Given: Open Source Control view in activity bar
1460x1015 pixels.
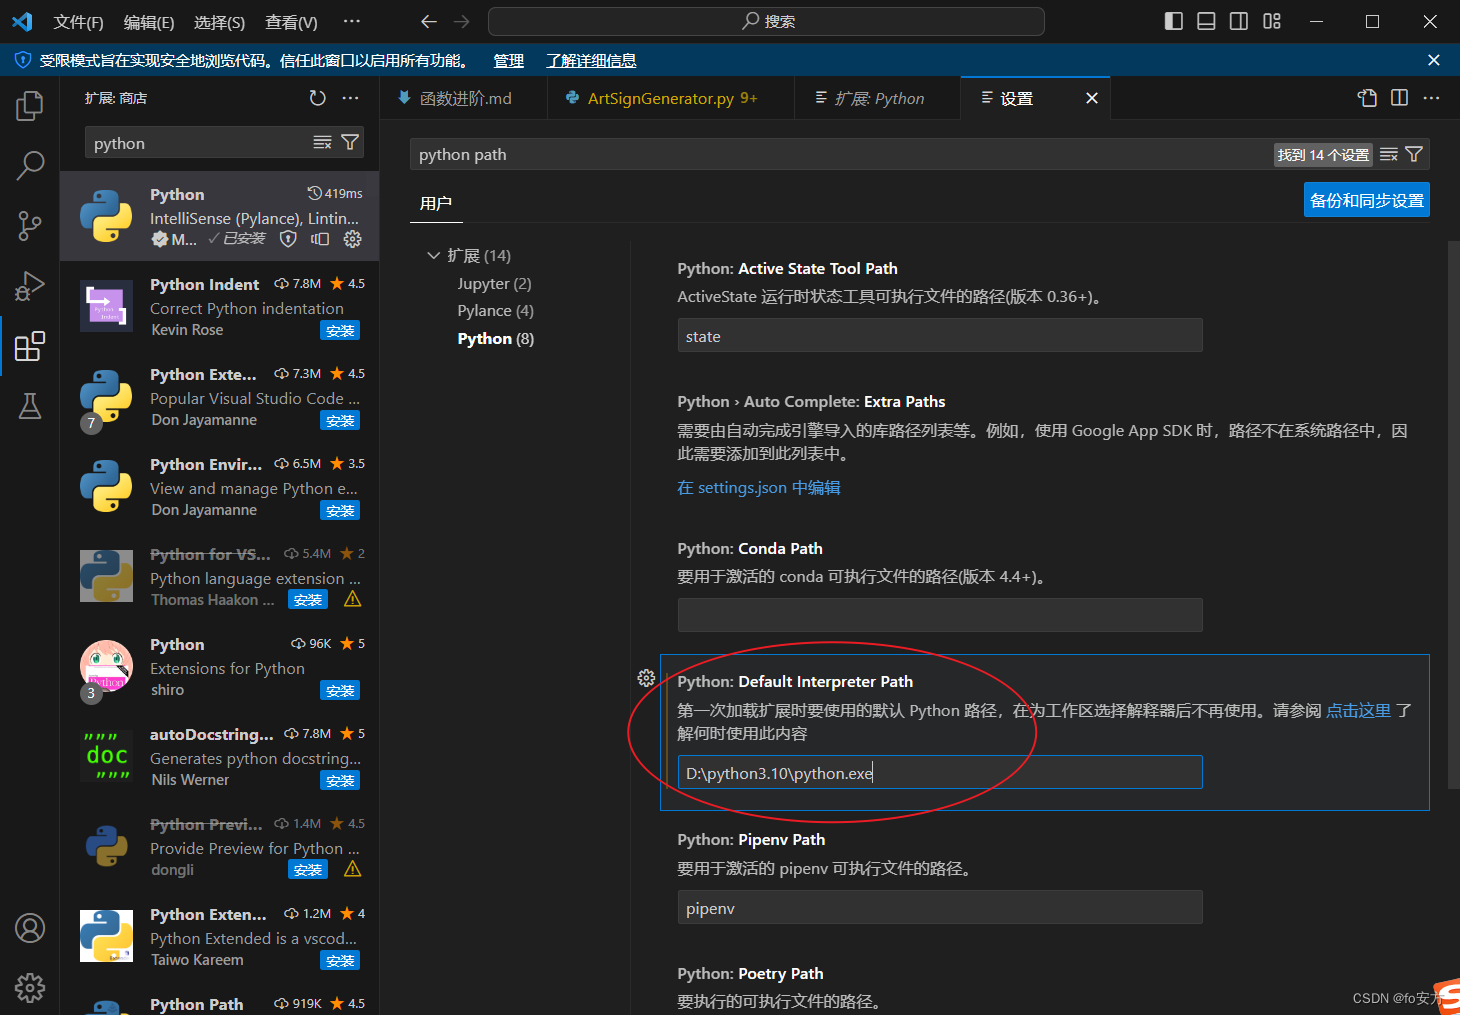Looking at the screenshot, I should (x=30, y=225).
